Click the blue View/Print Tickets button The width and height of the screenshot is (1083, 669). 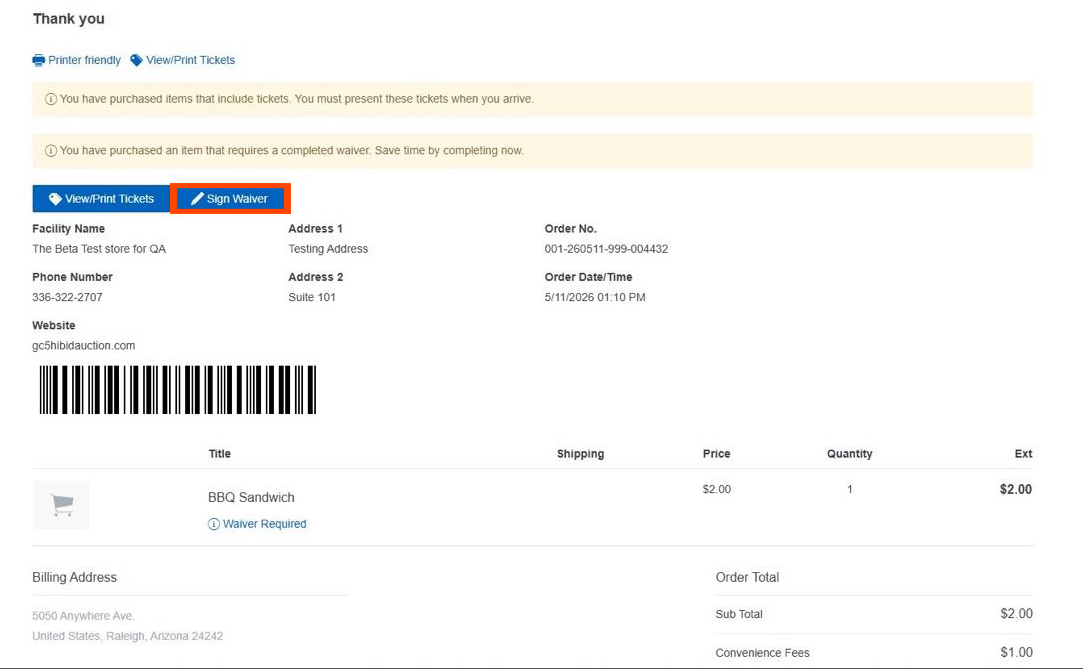101,199
